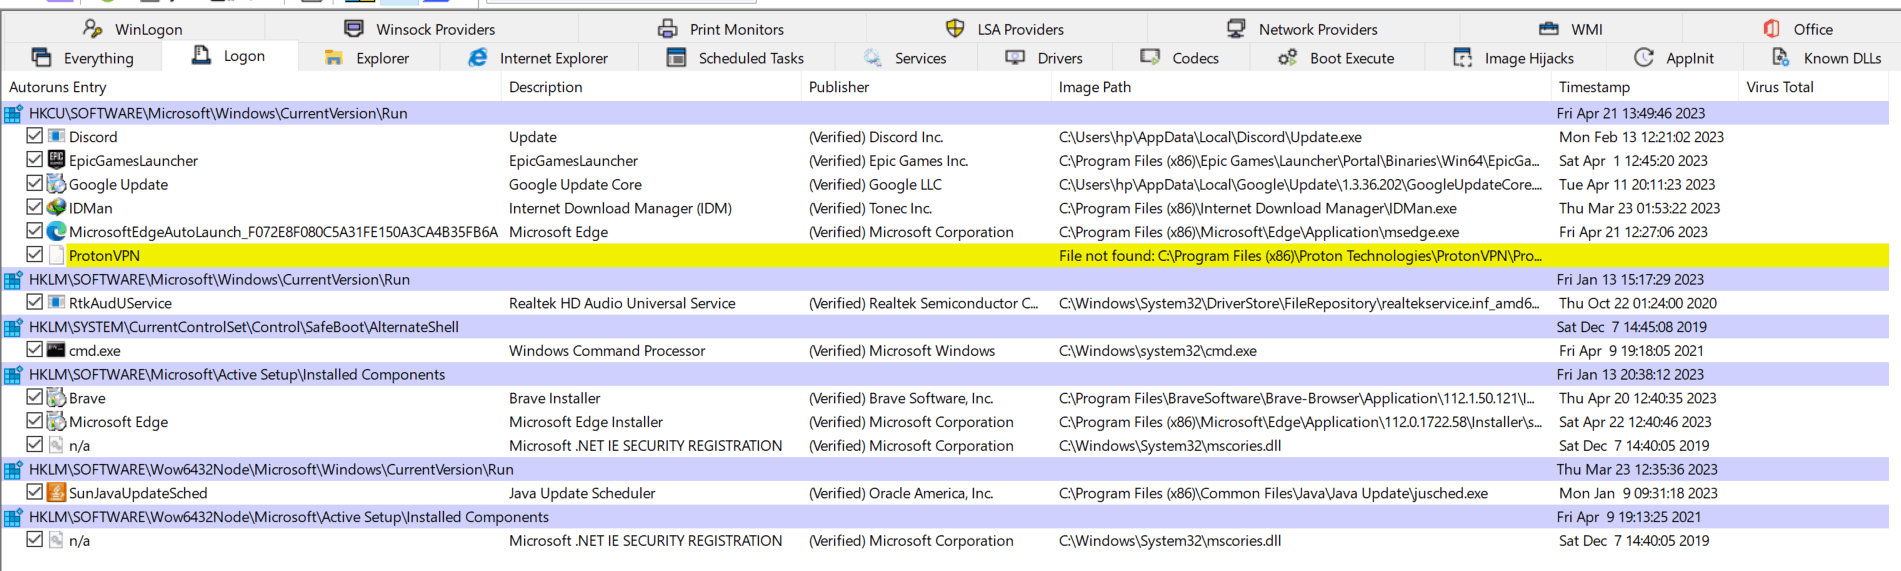The width and height of the screenshot is (1901, 571).
Task: Switch to the WMI tab
Action: [1571, 29]
